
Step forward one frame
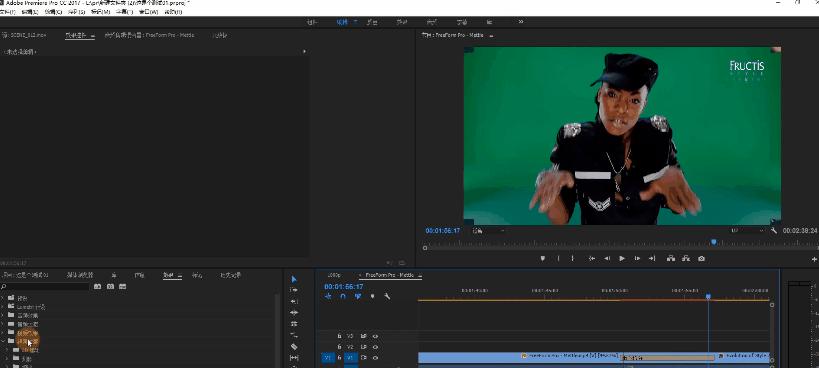(637, 258)
